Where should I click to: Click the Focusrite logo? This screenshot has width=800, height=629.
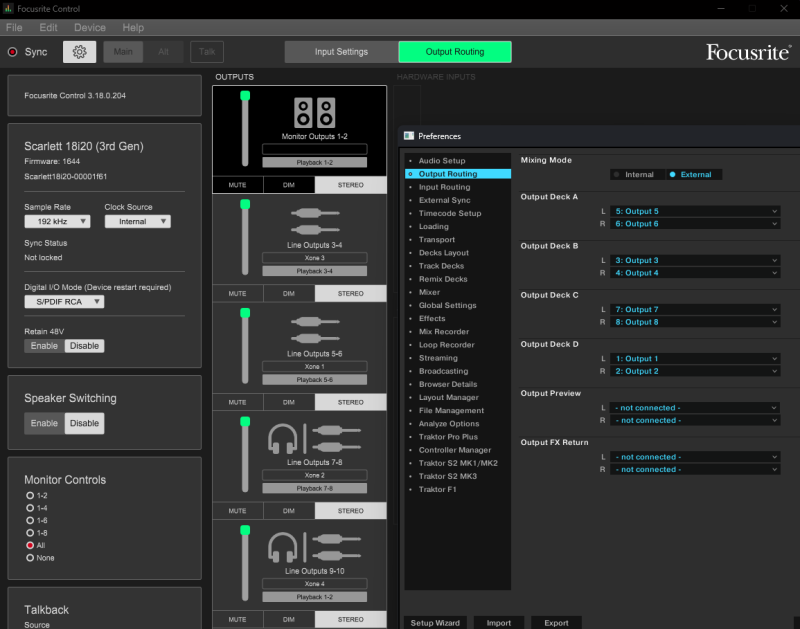tap(748, 52)
